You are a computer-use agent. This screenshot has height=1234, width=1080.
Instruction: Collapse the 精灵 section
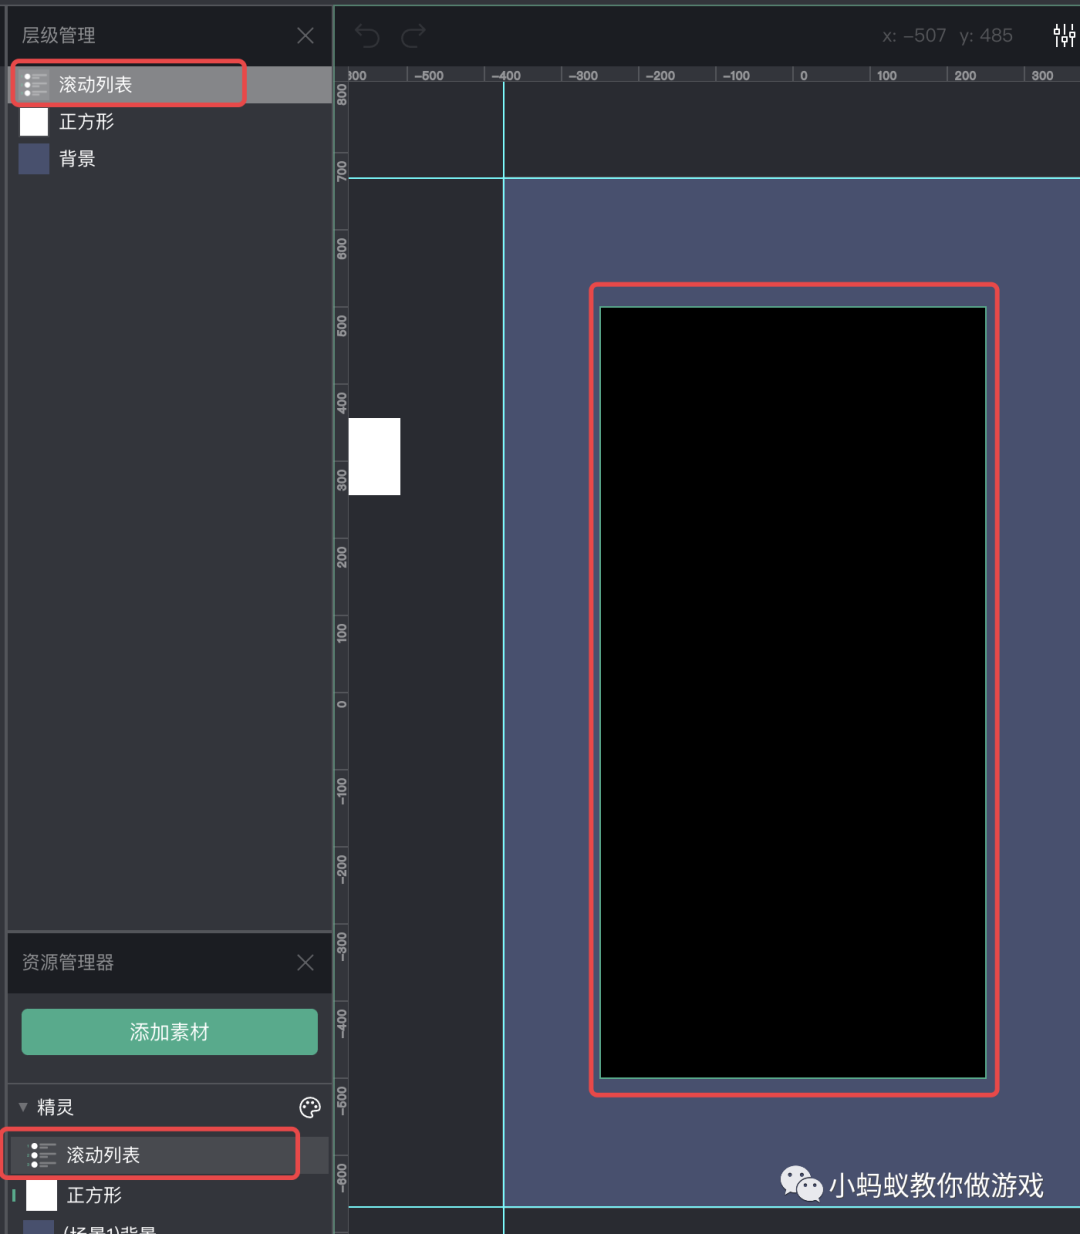point(22,1106)
